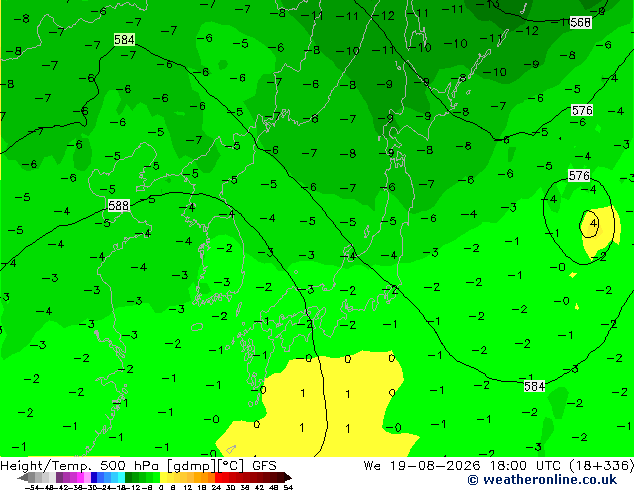Click the 576 label on the closed oval contour
The width and height of the screenshot is (634, 490).
(x=579, y=175)
